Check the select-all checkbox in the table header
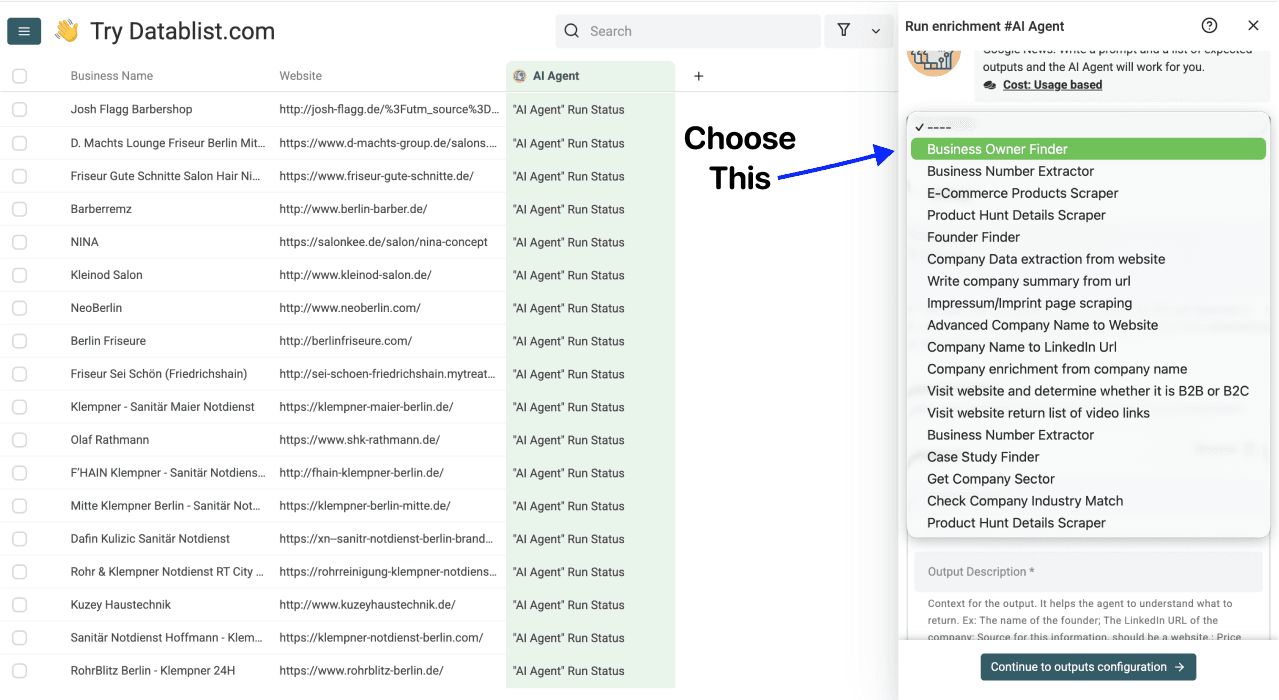 pos(19,75)
